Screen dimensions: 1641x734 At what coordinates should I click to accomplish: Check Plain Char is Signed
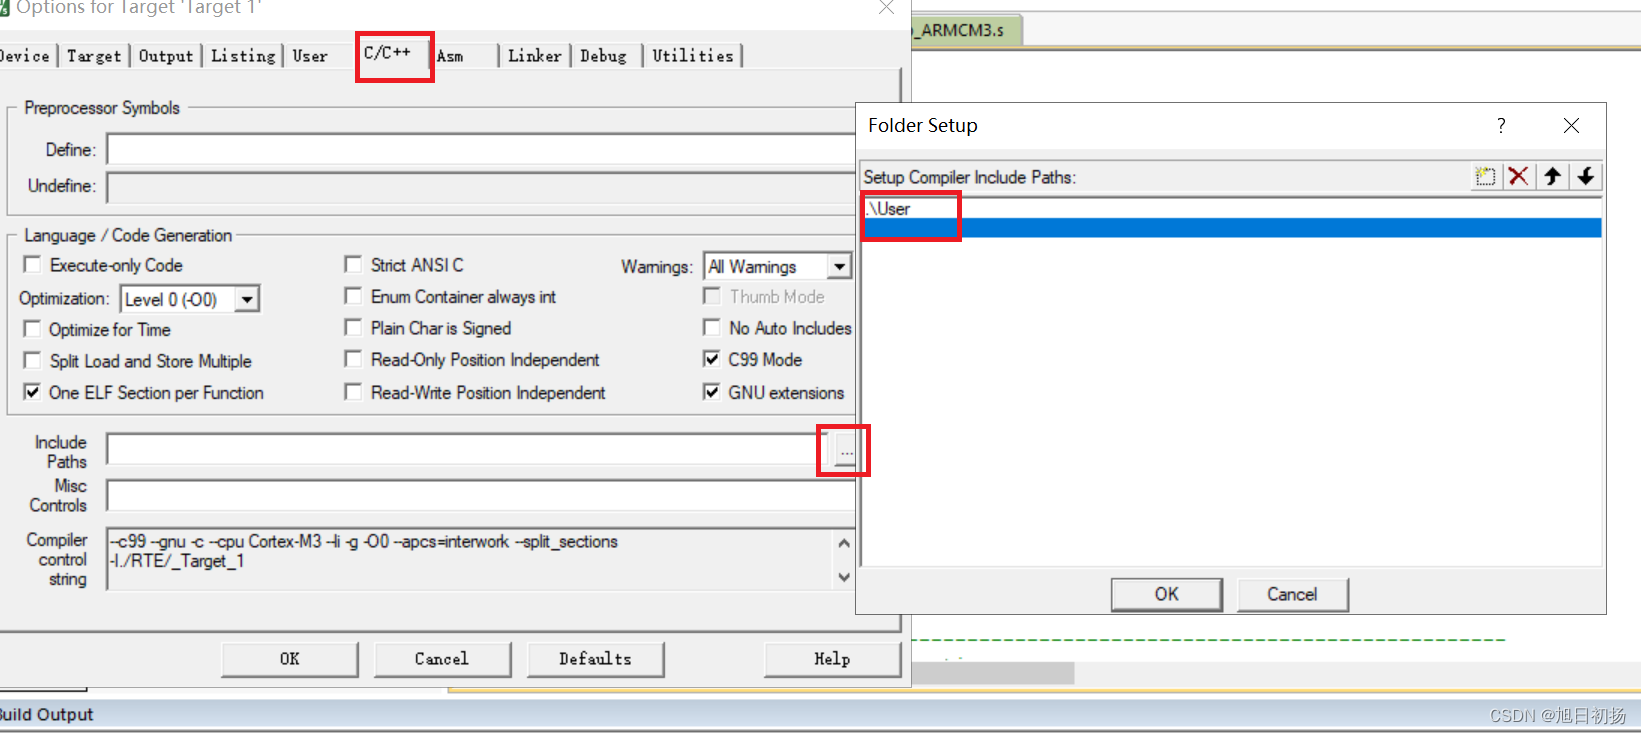click(353, 328)
